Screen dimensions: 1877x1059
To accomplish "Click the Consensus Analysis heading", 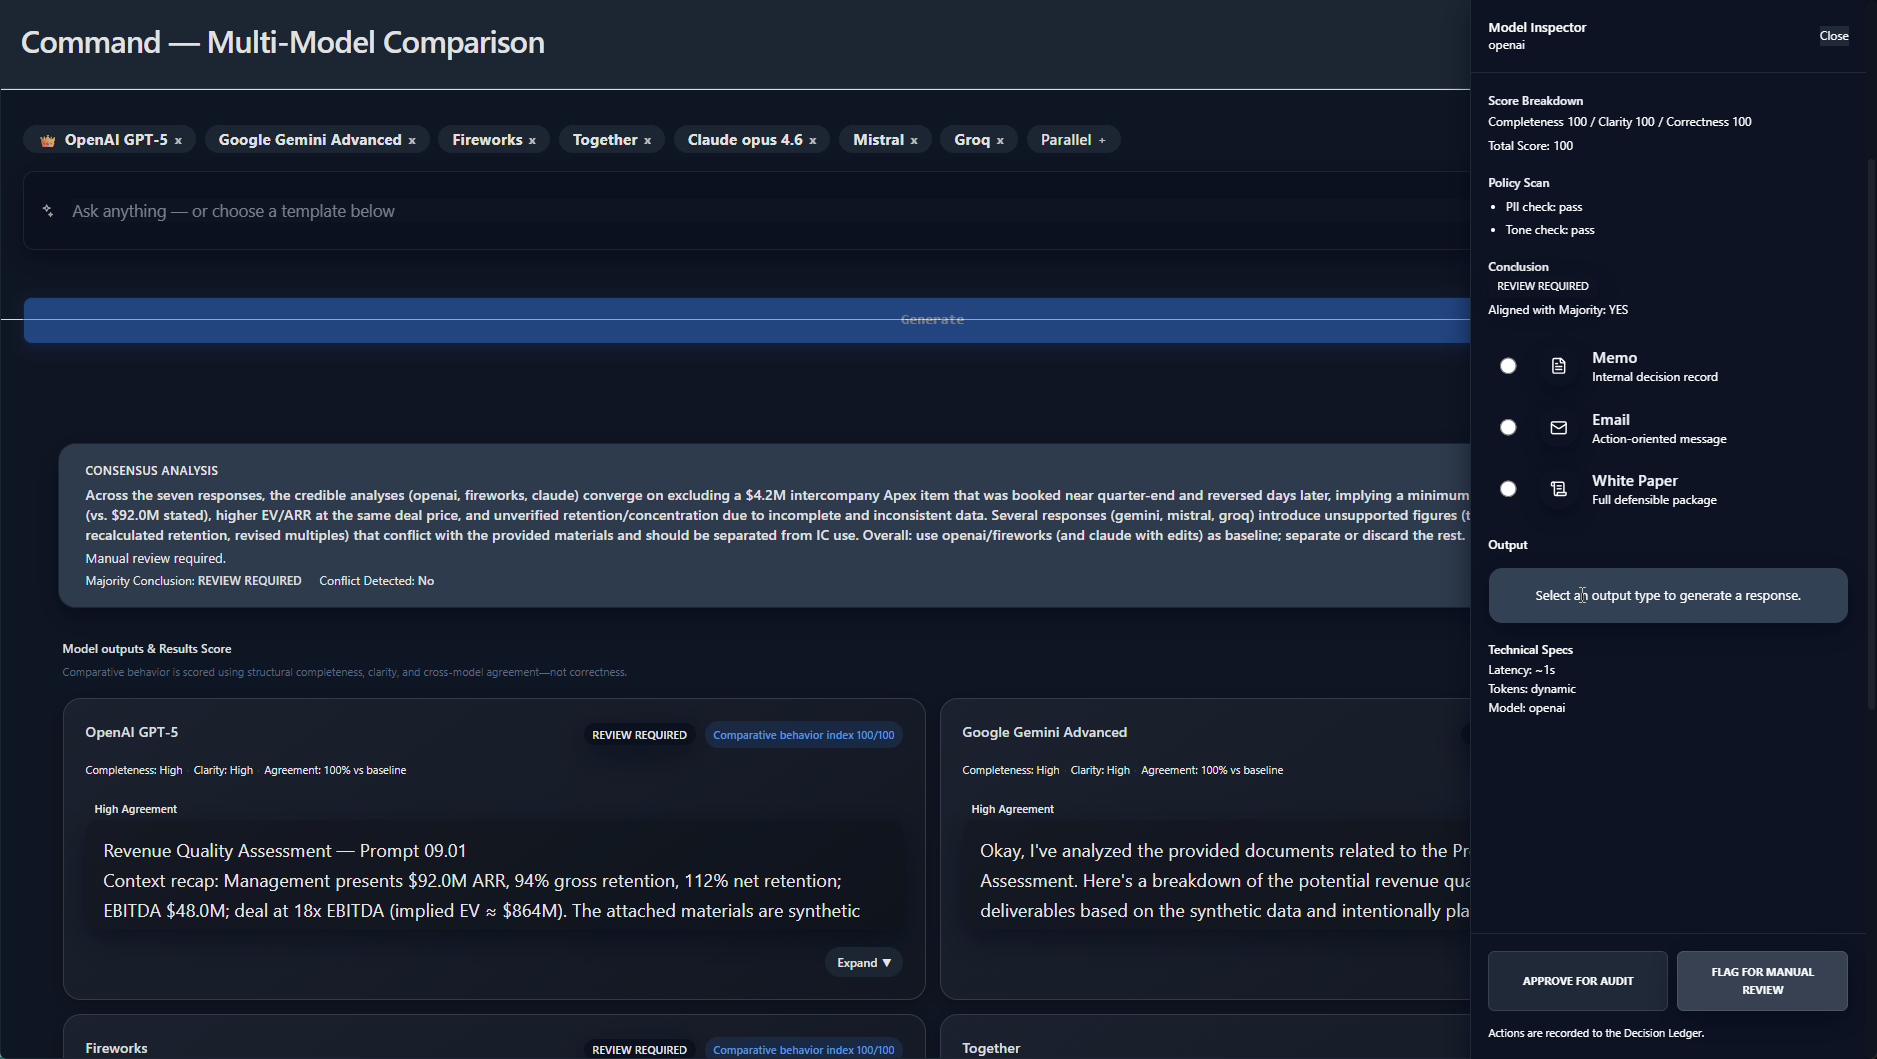I will tap(151, 471).
